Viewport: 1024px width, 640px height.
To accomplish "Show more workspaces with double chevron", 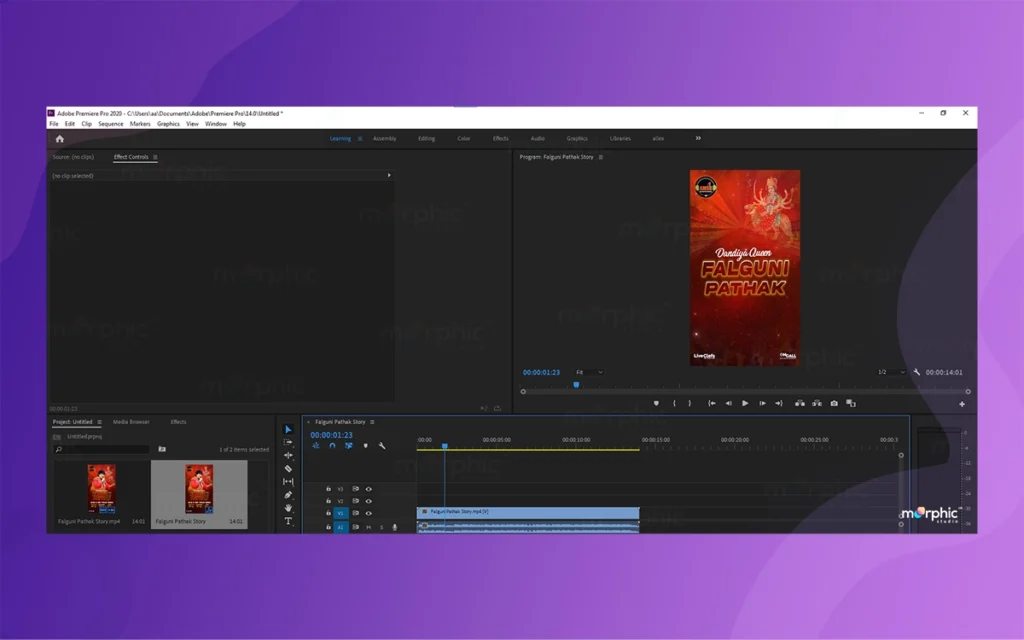I will pyautogui.click(x=698, y=138).
